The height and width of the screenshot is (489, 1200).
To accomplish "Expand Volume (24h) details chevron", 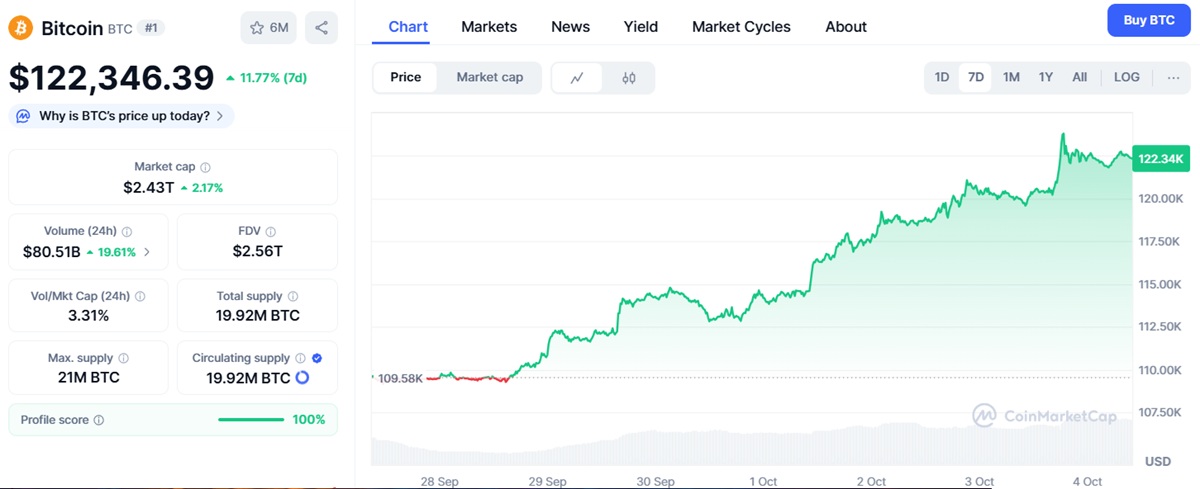I will click(x=148, y=252).
